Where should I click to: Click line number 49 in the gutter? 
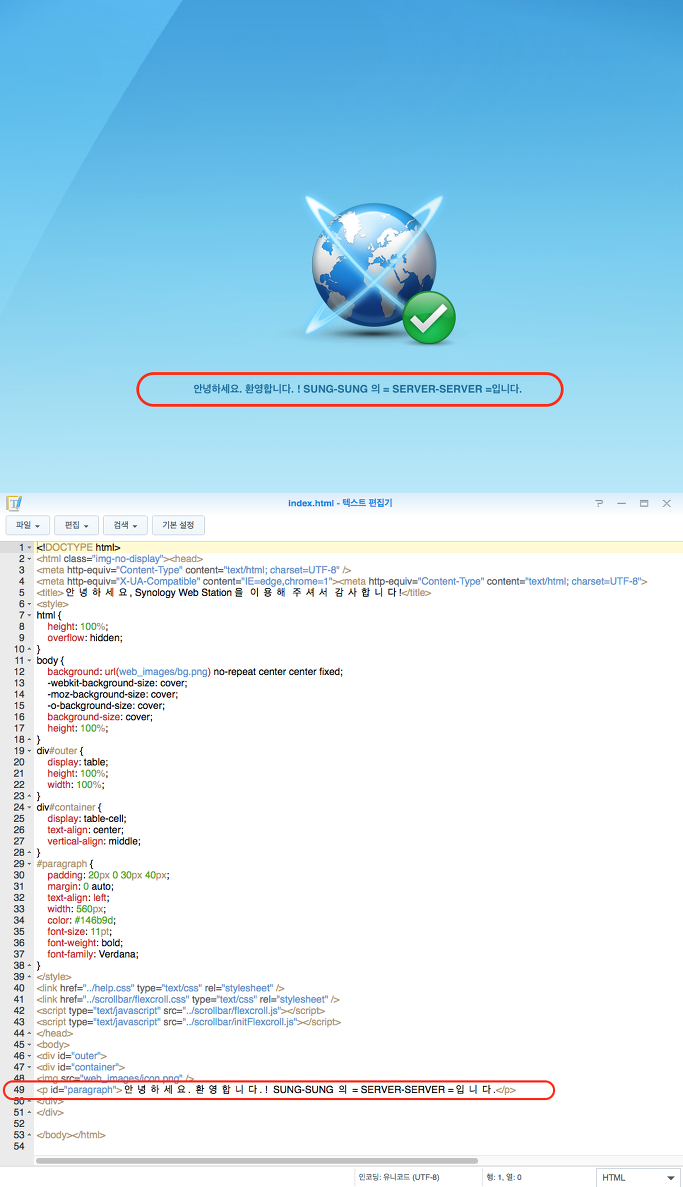point(19,1090)
